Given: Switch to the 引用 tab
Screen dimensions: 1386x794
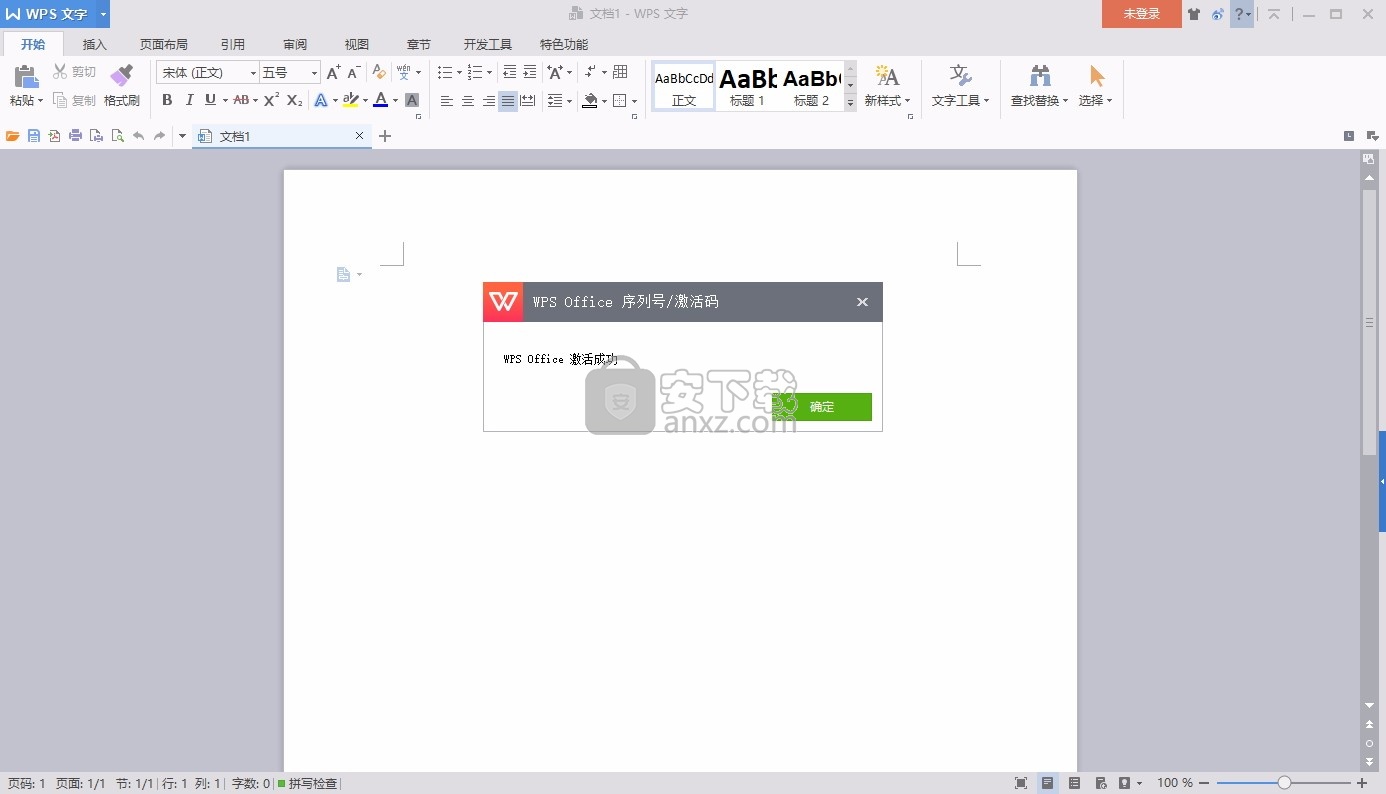Looking at the screenshot, I should [233, 44].
